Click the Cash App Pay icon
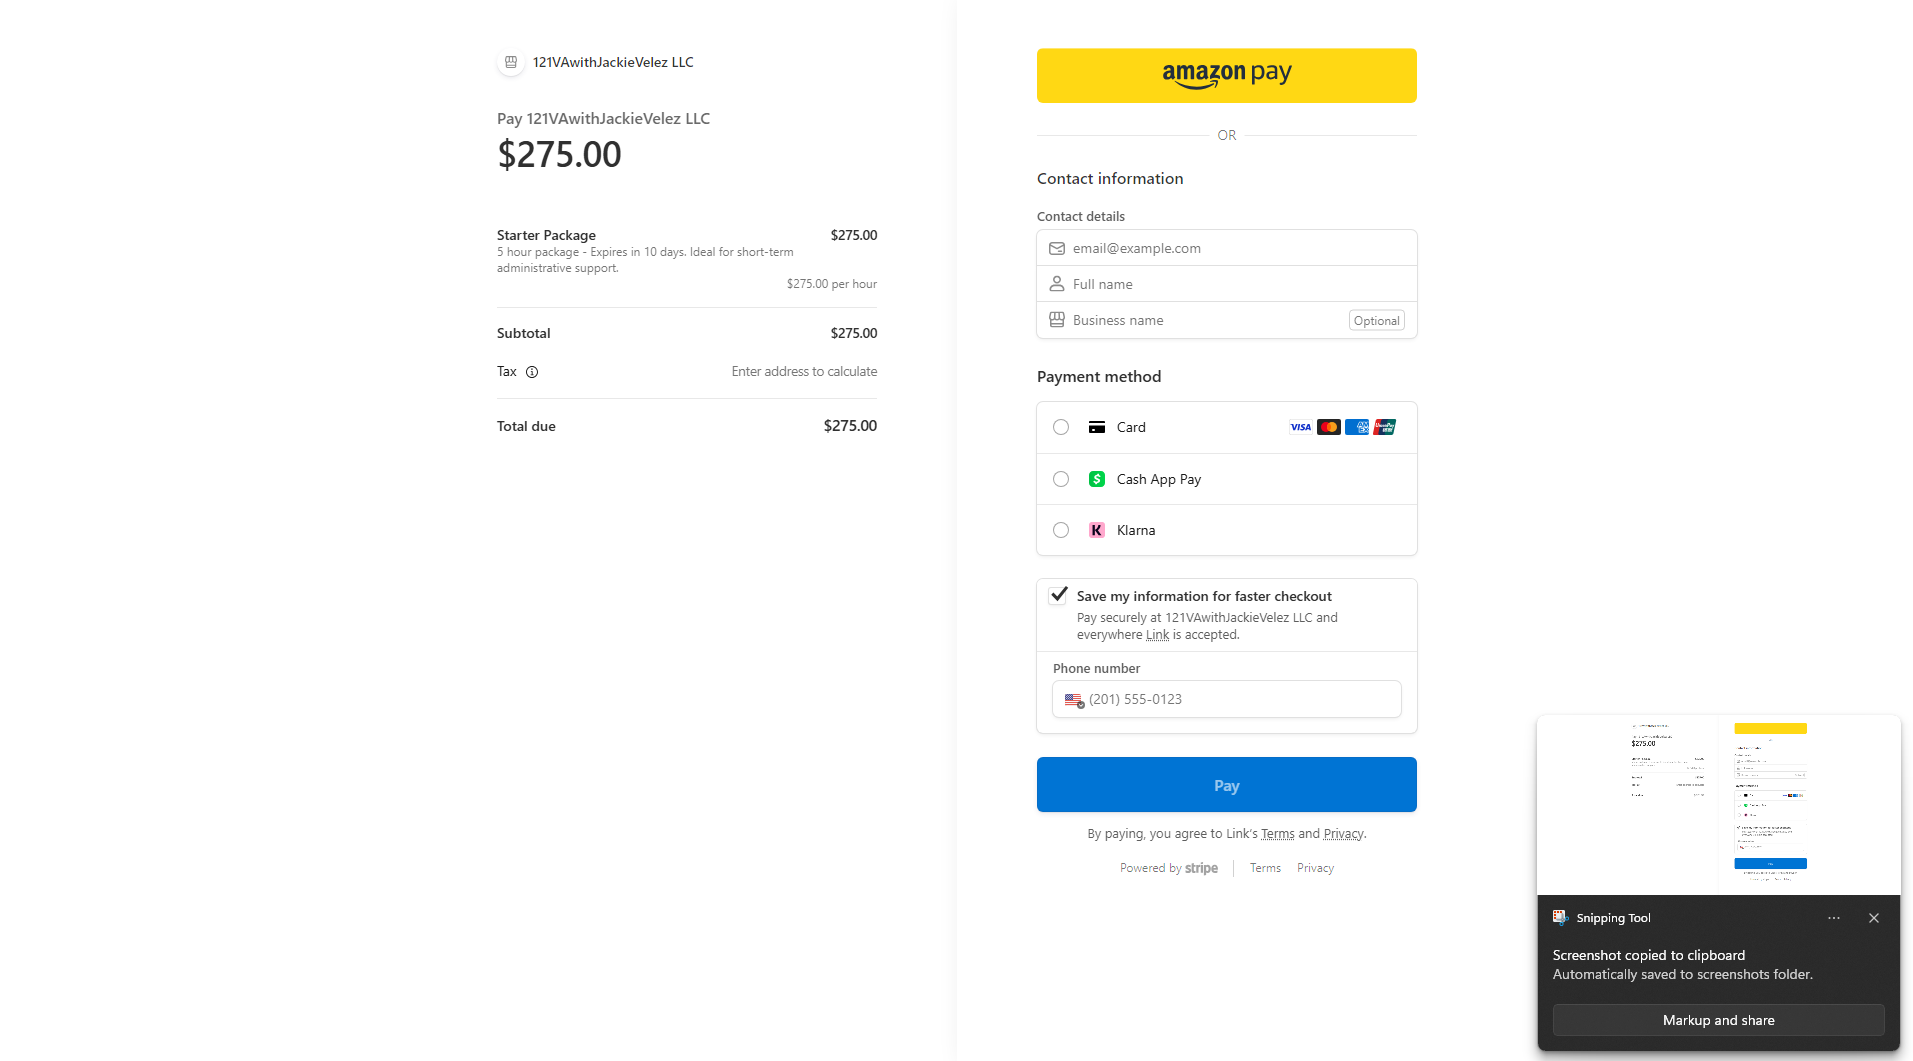This screenshot has width=1913, height=1061. [1097, 479]
